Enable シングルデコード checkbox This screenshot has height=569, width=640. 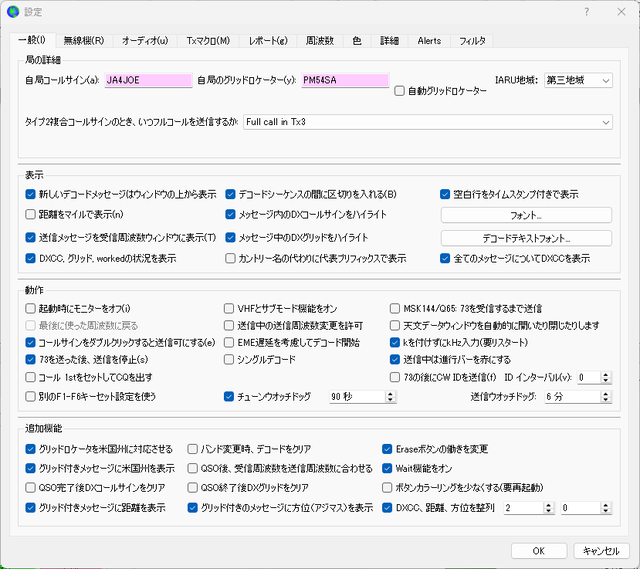click(x=229, y=360)
